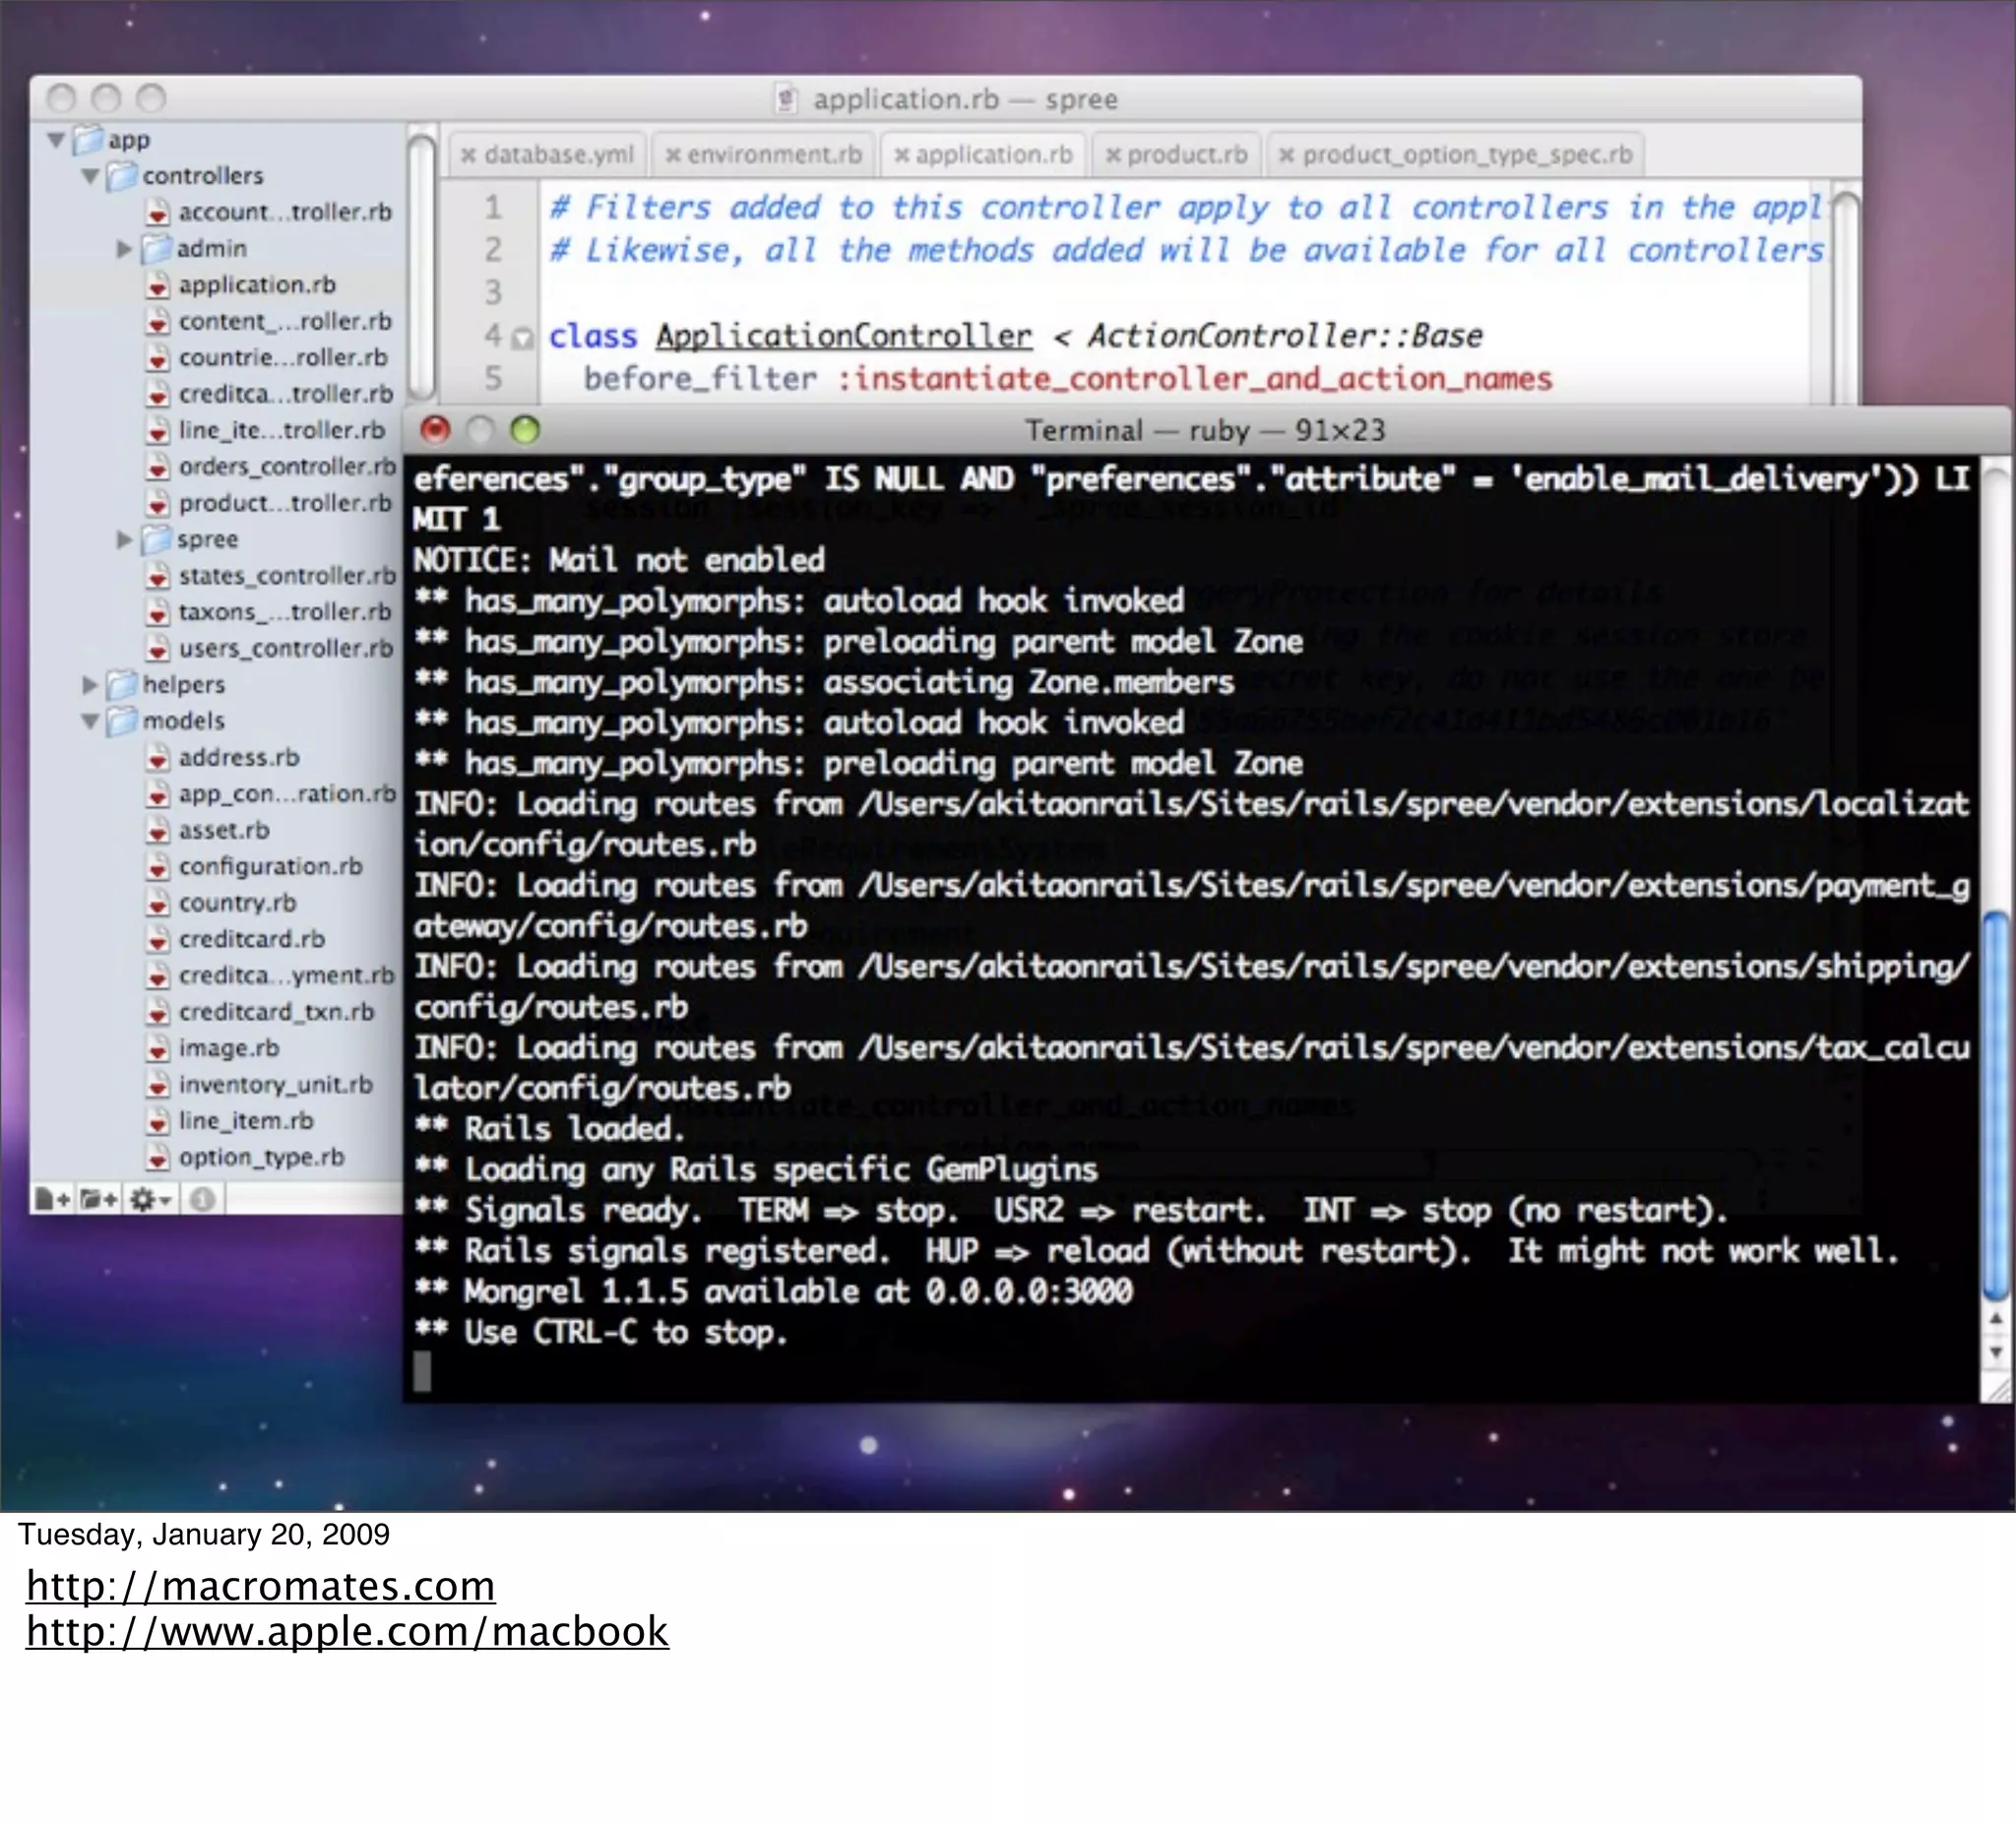Image resolution: width=2016 pixels, height=1824 pixels.
Task: Expand the helpers folder
Action: click(x=90, y=685)
